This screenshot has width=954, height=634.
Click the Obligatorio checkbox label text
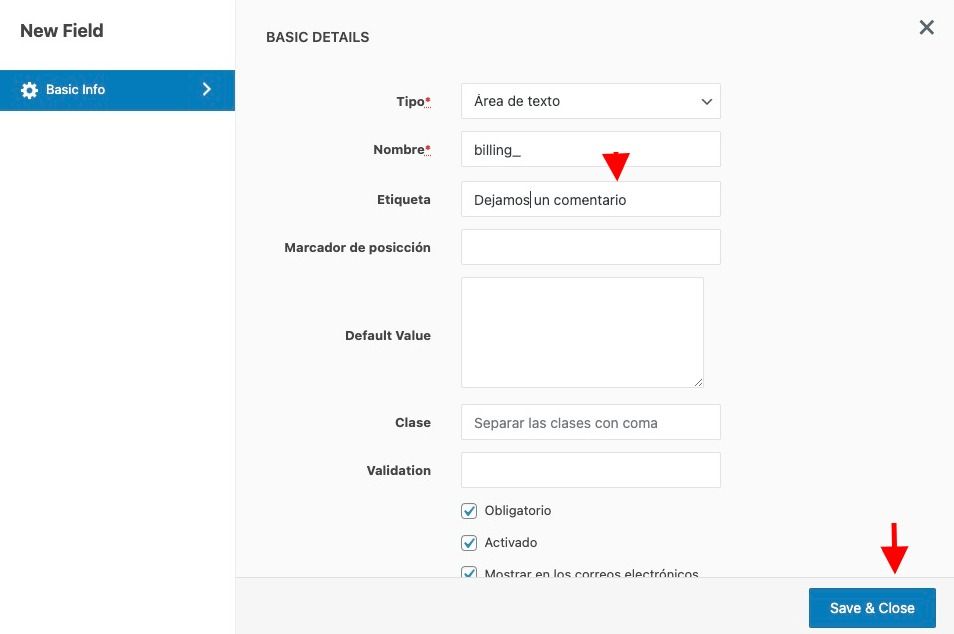coord(518,510)
